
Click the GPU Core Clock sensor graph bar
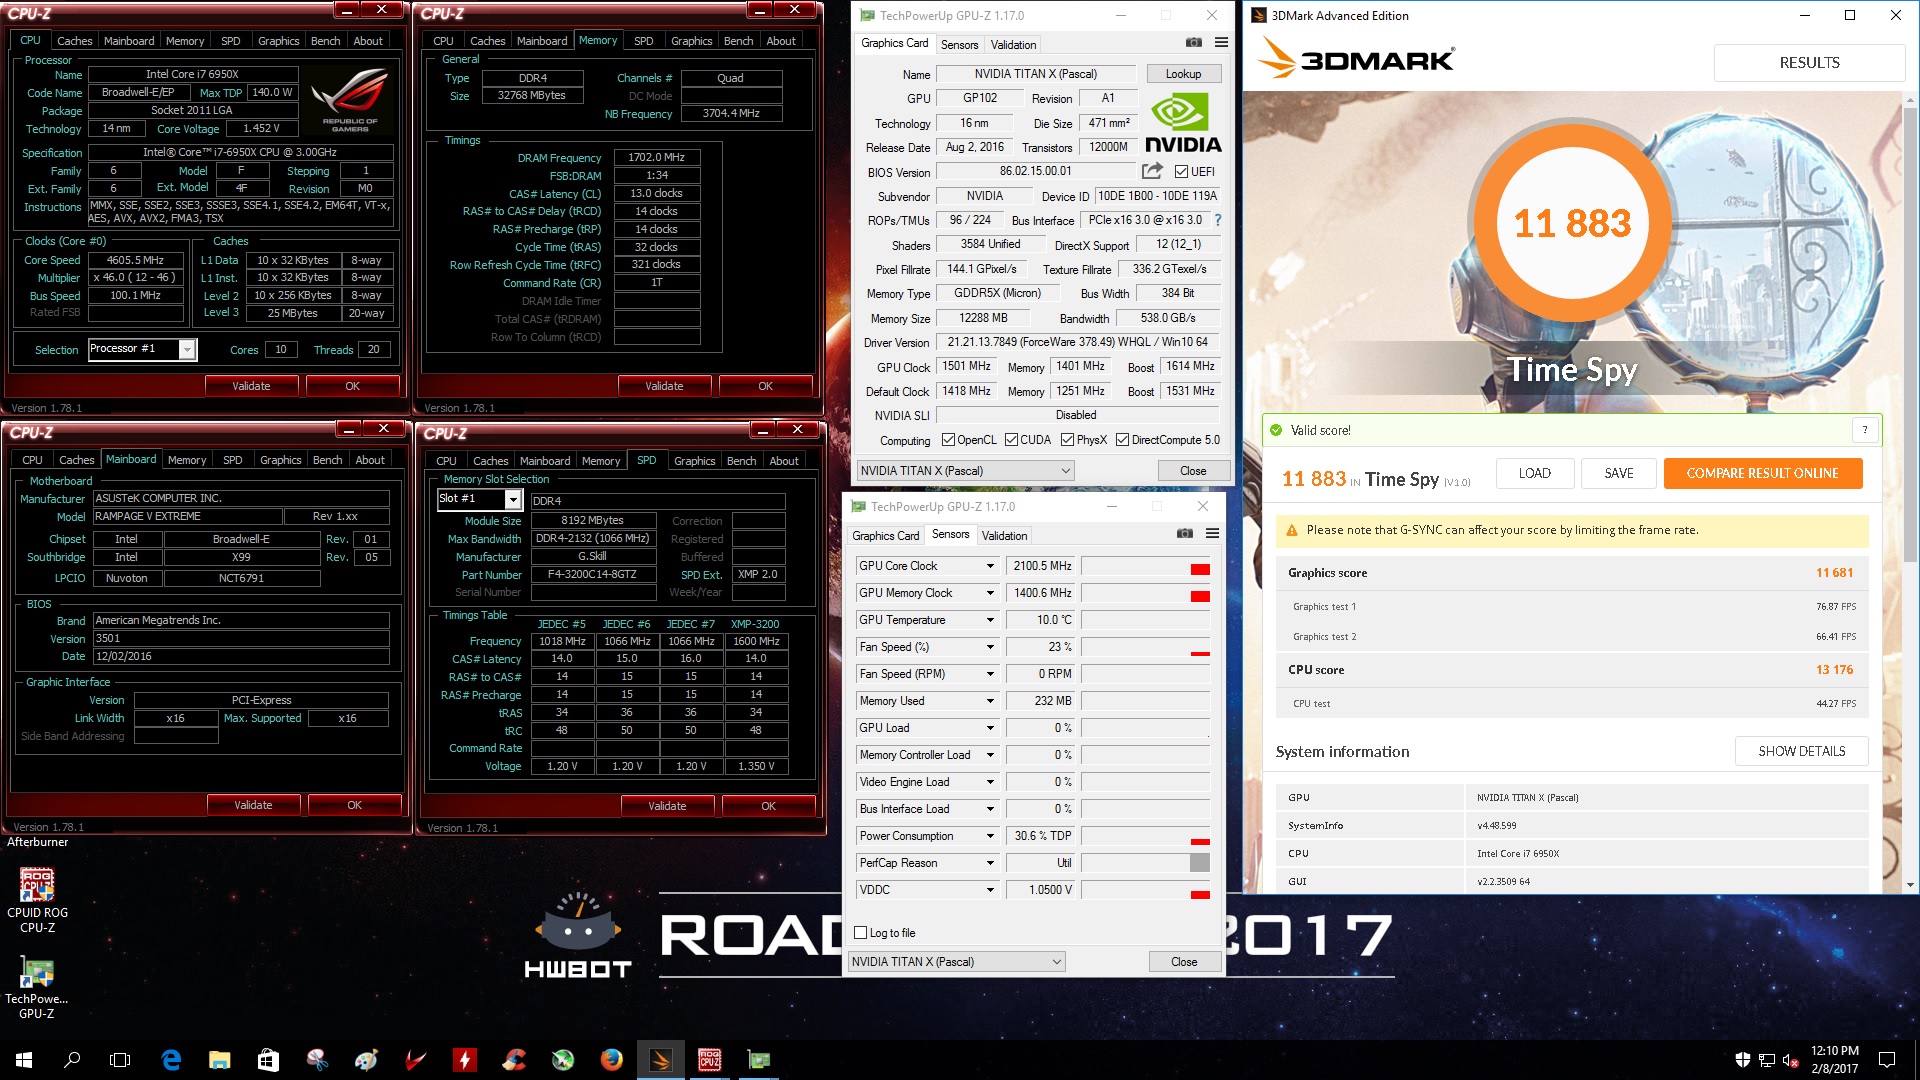(x=1146, y=566)
